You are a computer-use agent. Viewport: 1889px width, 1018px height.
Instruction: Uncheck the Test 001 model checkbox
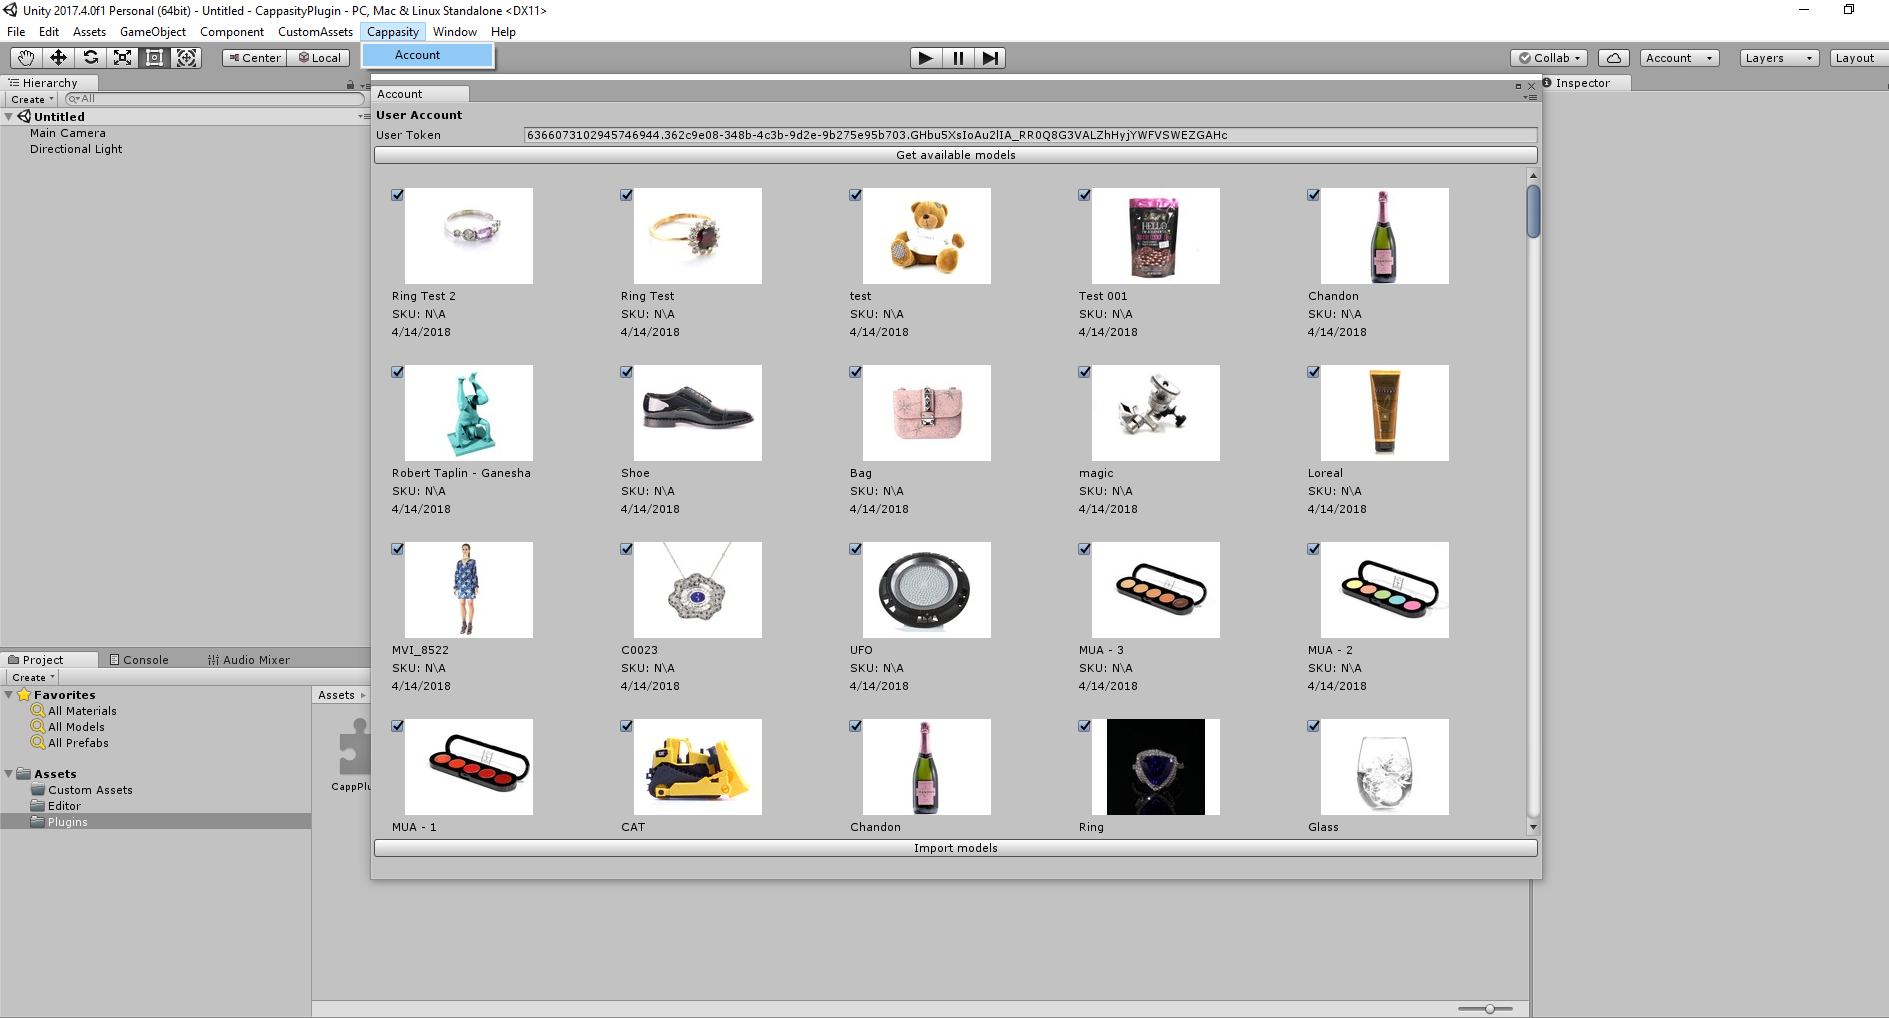click(1085, 195)
